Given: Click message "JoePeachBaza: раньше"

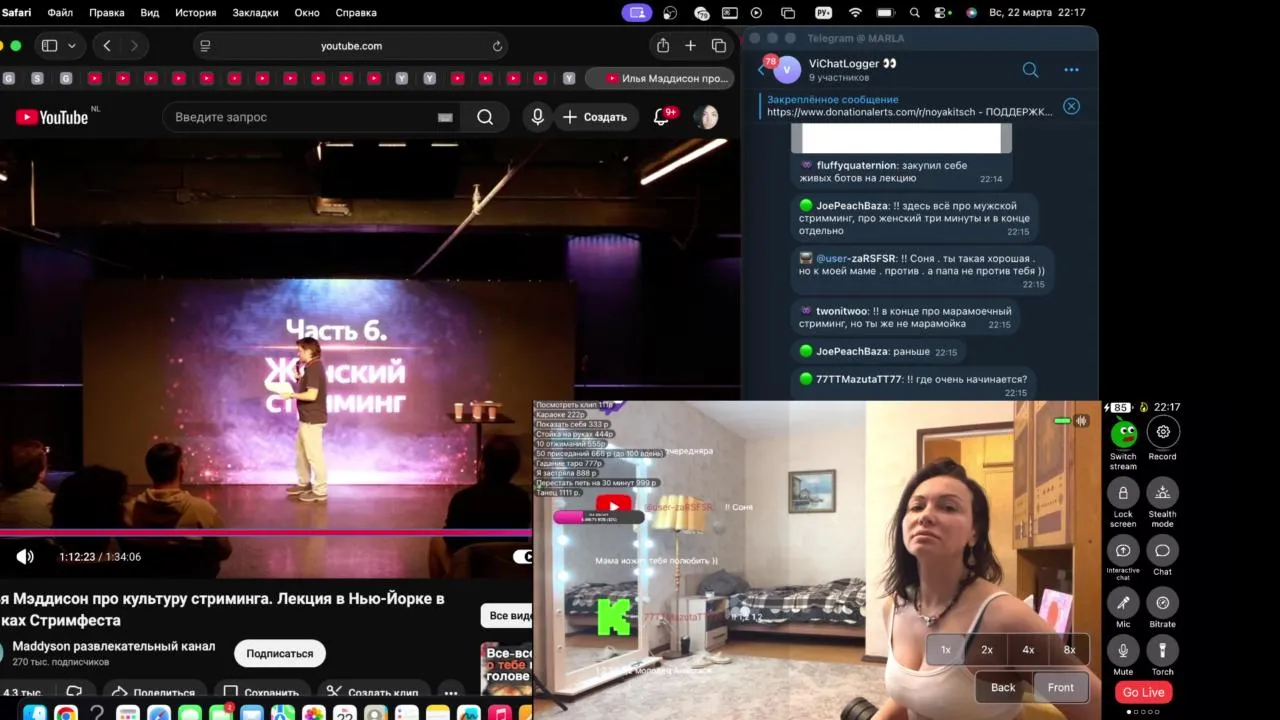Looking at the screenshot, I should (878, 352).
